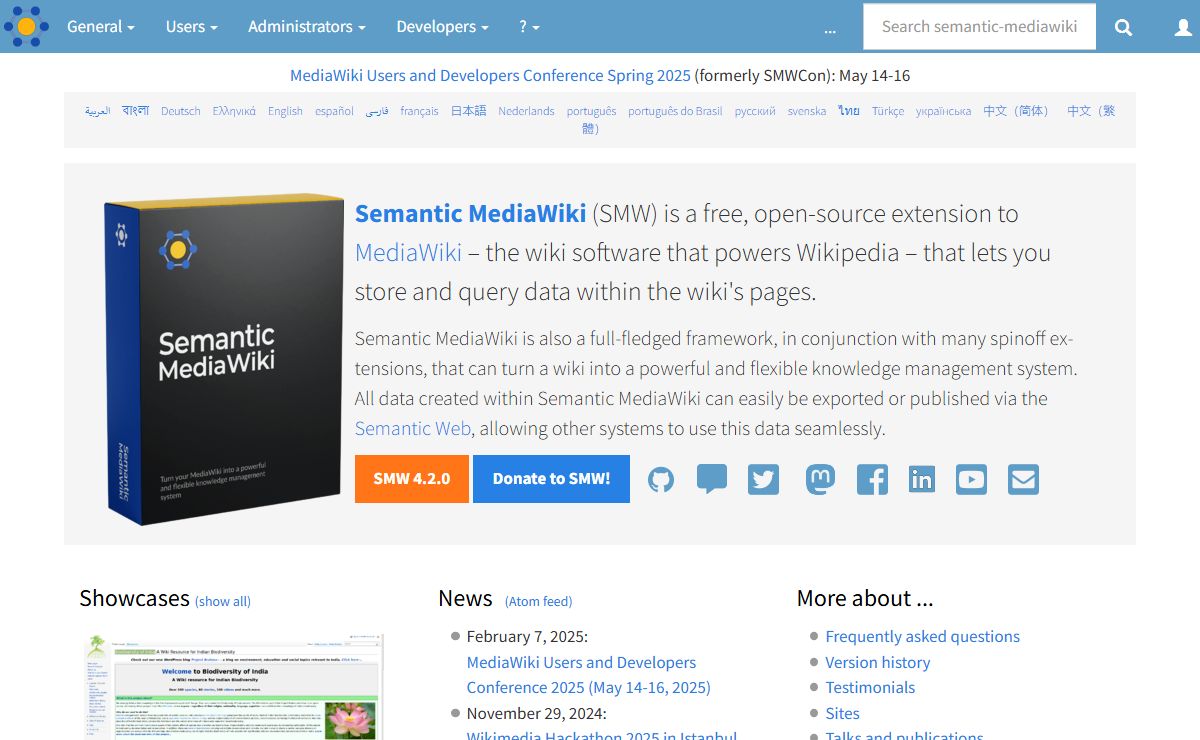The image size is (1200, 740).
Task: Open the user account icon menu
Action: [x=1183, y=27]
